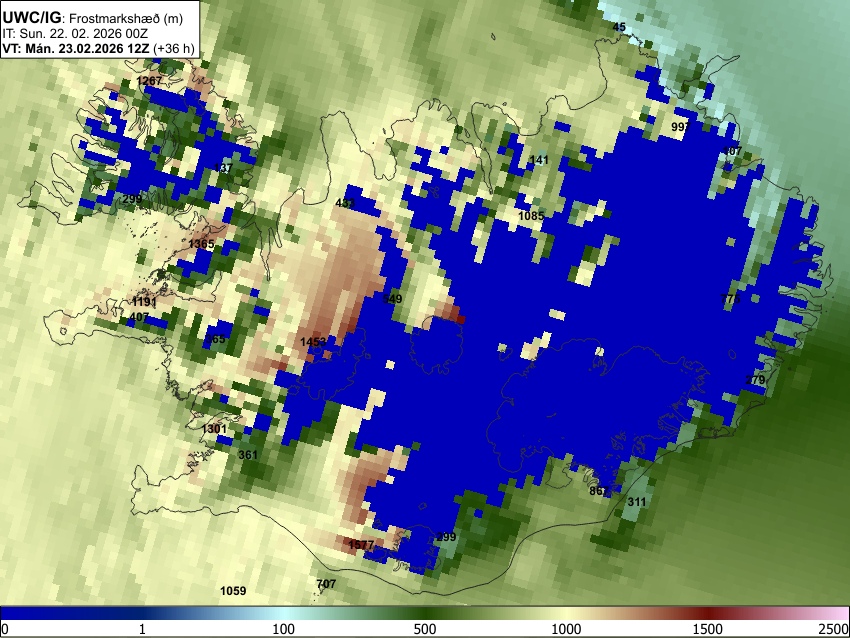
Task: Click the value 299 in the Westfjords
Action: point(132,199)
